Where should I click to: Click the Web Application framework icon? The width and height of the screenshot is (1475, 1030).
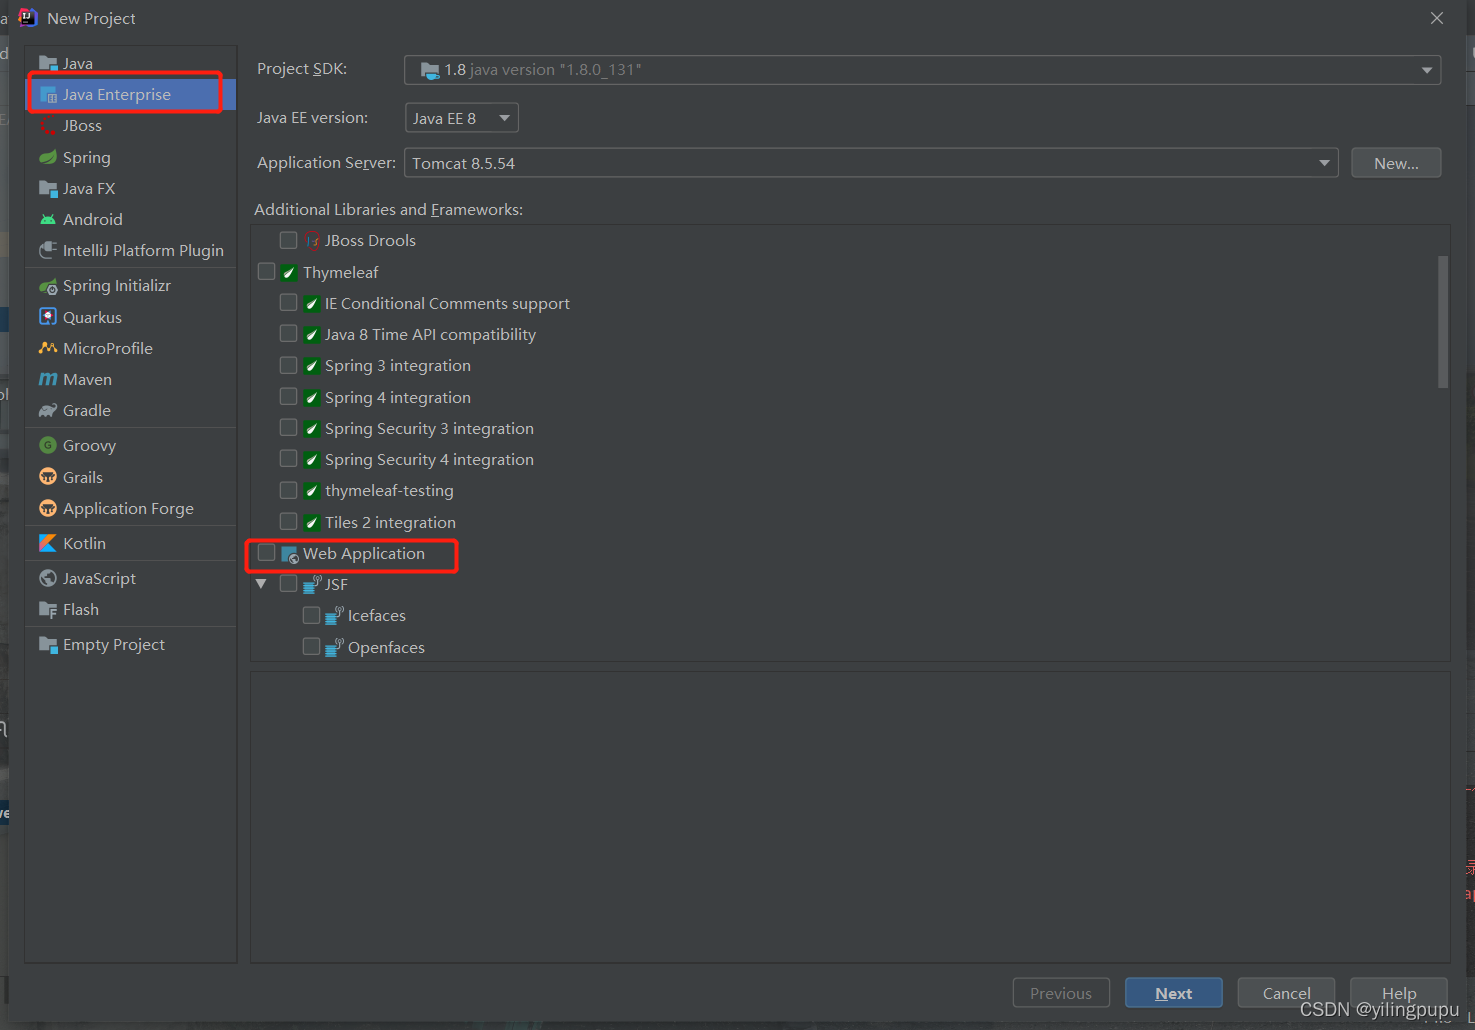click(x=290, y=555)
